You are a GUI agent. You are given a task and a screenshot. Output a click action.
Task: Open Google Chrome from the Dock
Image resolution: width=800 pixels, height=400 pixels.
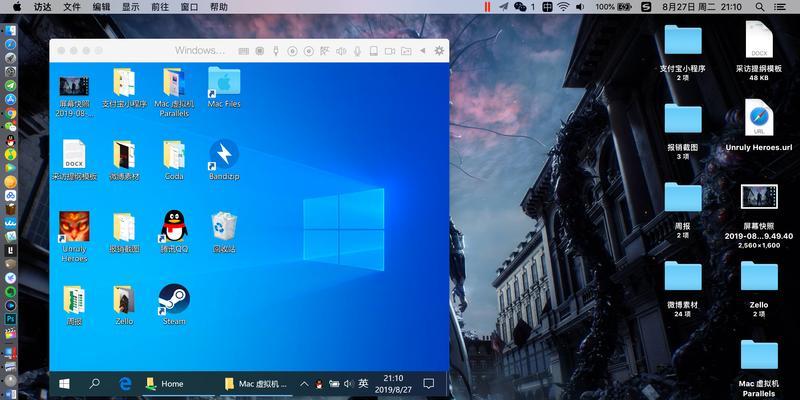pyautogui.click(x=10, y=113)
